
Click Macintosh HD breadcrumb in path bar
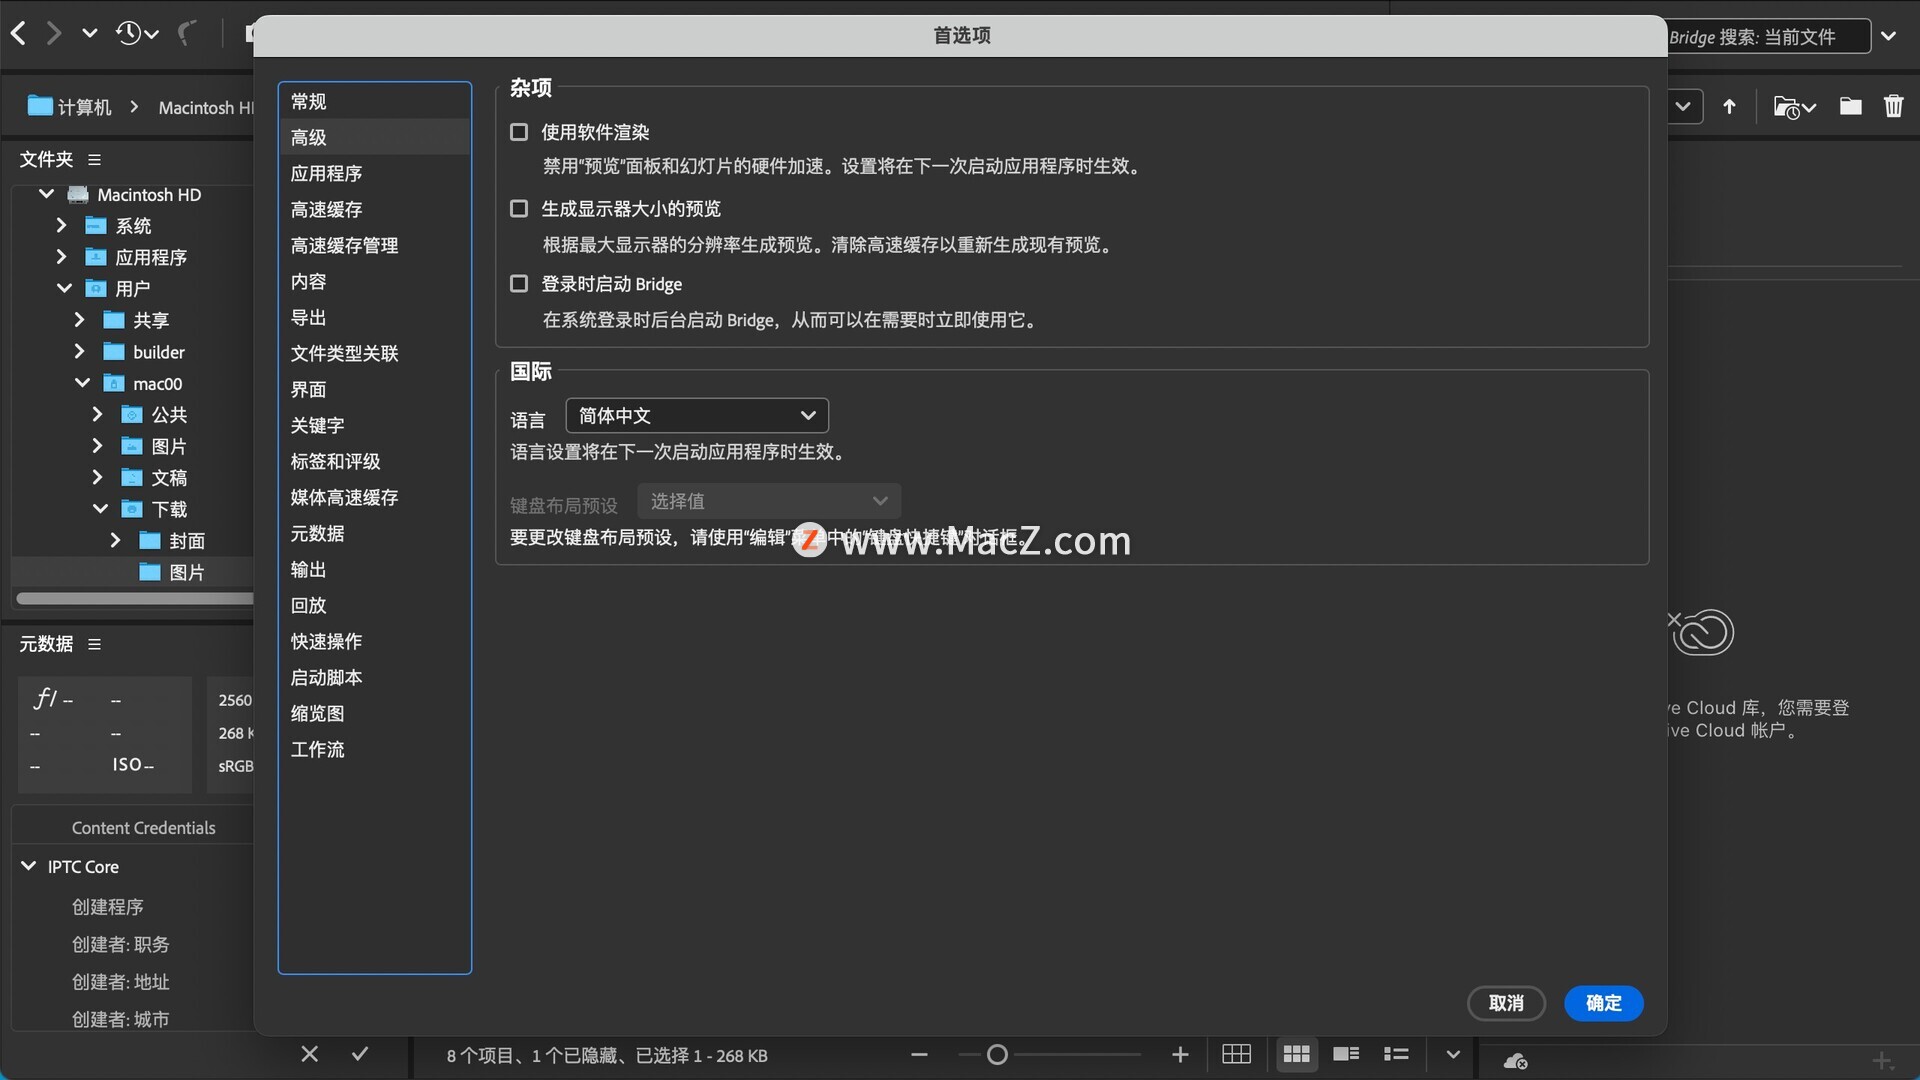coord(206,107)
